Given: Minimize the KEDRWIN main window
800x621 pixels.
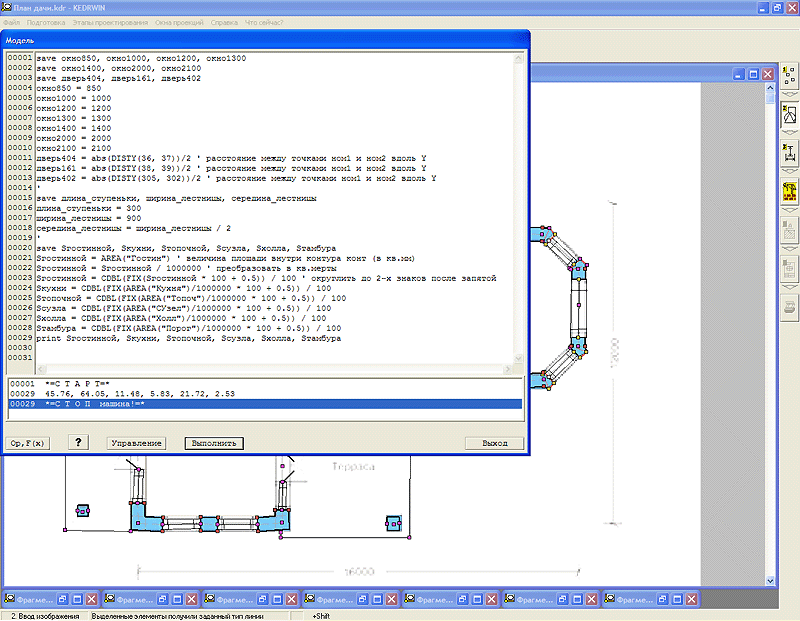Looking at the screenshot, I should point(763,8).
